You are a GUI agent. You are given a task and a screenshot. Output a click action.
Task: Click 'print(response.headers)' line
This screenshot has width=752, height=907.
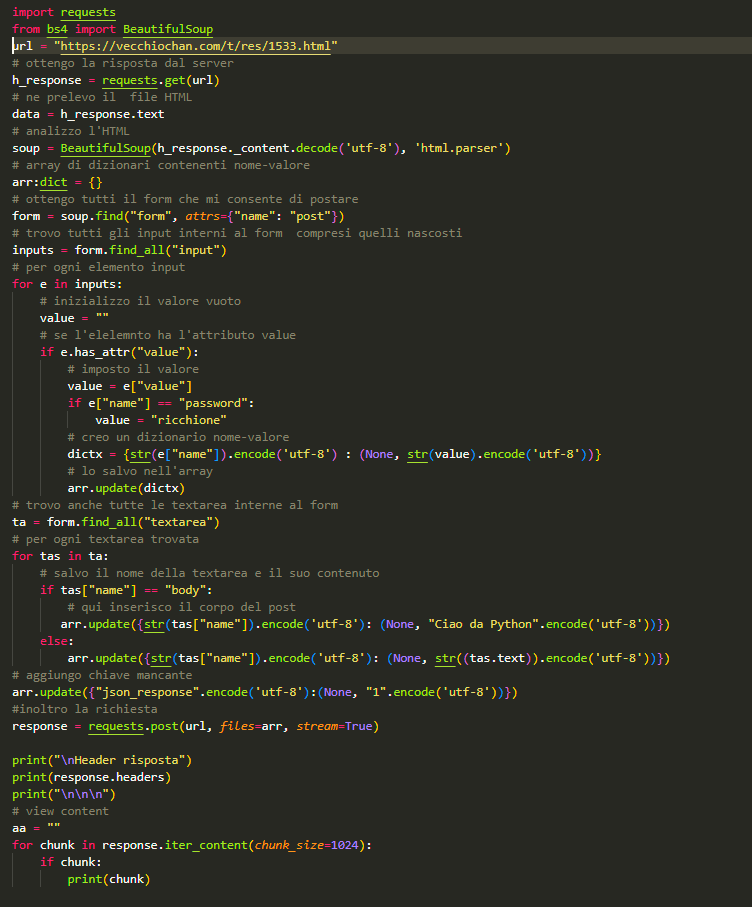click(91, 777)
